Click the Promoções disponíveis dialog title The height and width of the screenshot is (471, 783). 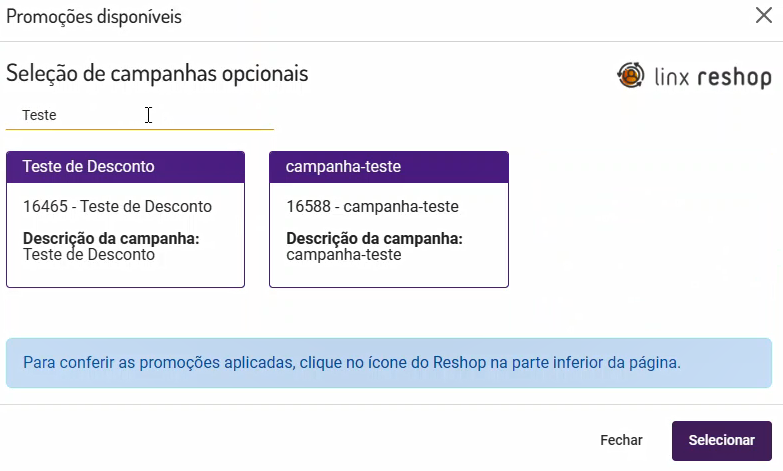(94, 17)
